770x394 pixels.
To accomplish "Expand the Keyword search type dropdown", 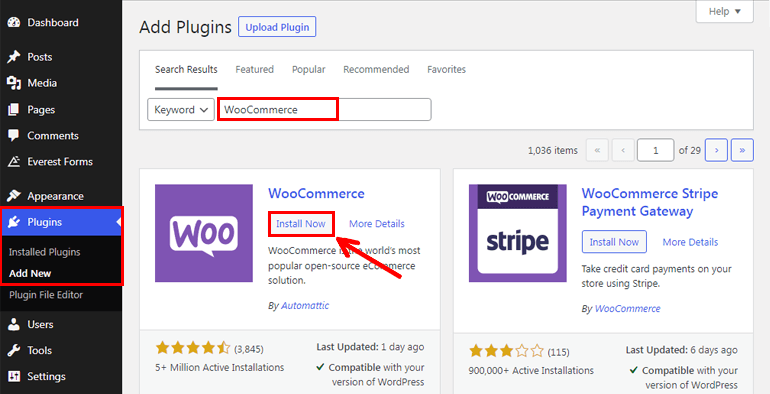I will pyautogui.click(x=181, y=110).
